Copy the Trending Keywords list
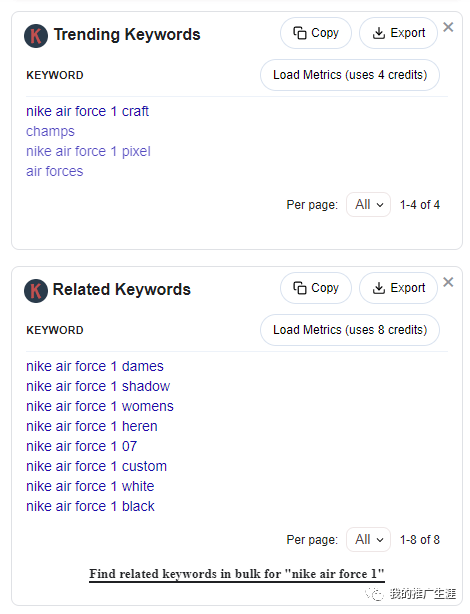Image resolution: width=470 pixels, height=614 pixels. 316,33
